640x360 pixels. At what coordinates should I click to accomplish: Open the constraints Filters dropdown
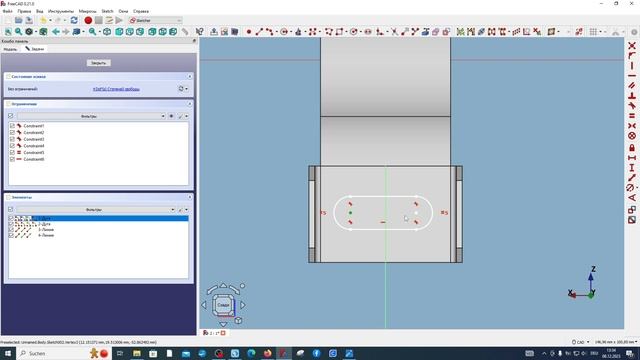point(91,116)
